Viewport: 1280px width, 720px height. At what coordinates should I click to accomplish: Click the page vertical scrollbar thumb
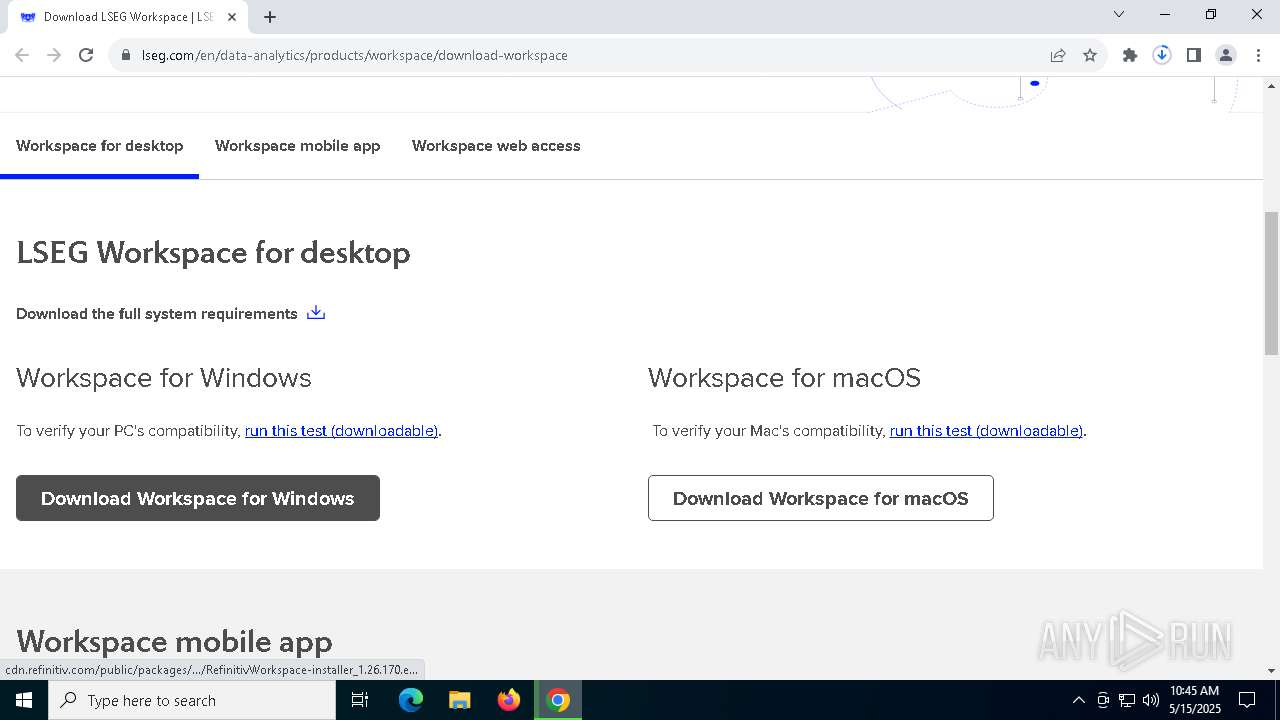(1271, 283)
